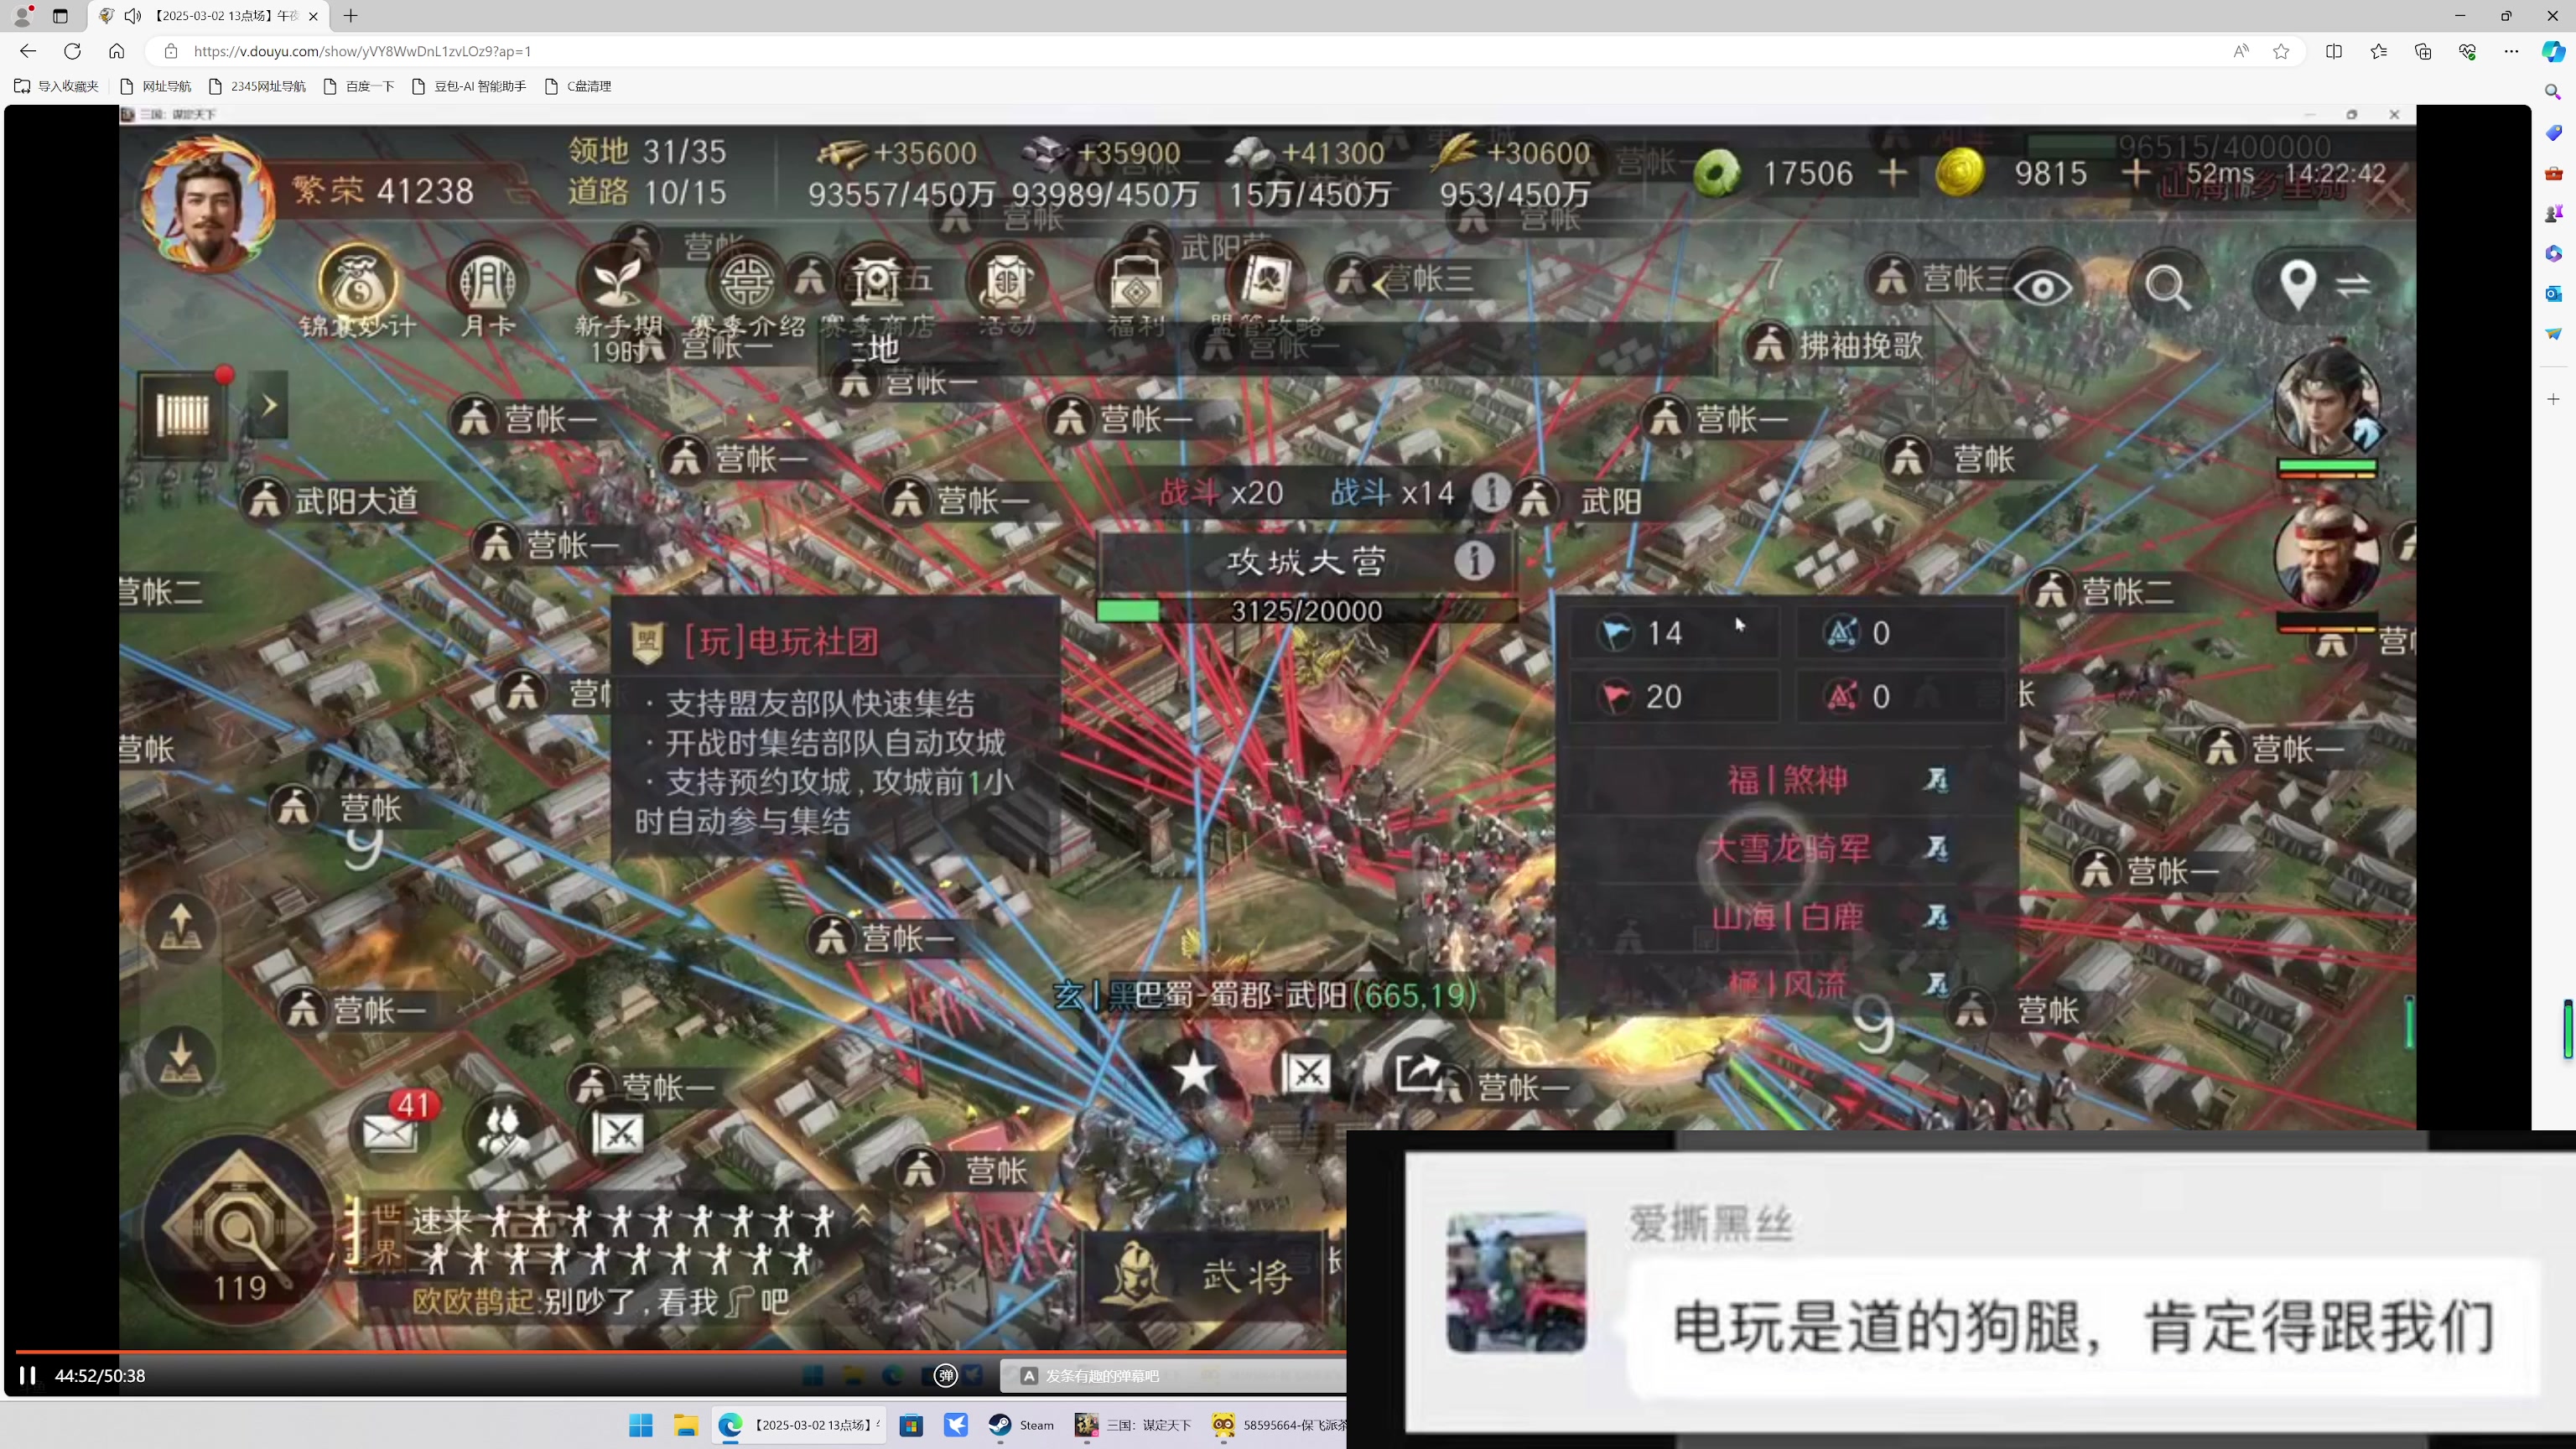Viewport: 2576px width, 1449px height.
Task: Click the 福|煞神 alliance row
Action: click(x=1786, y=780)
